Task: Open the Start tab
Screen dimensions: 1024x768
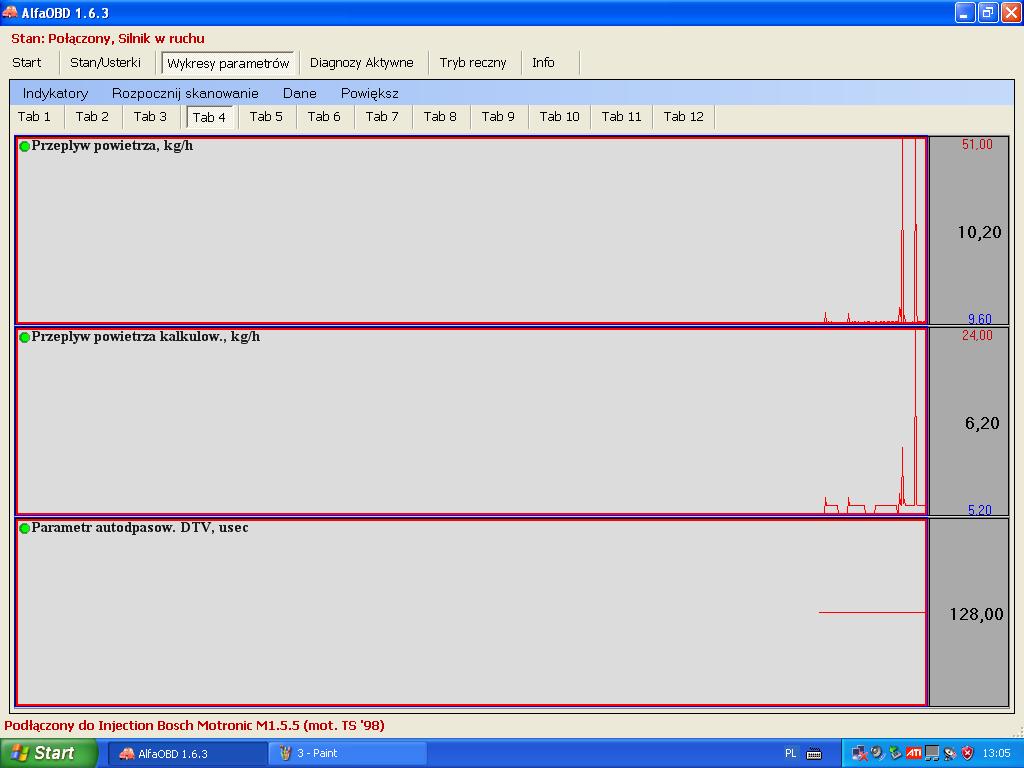Action: (27, 63)
